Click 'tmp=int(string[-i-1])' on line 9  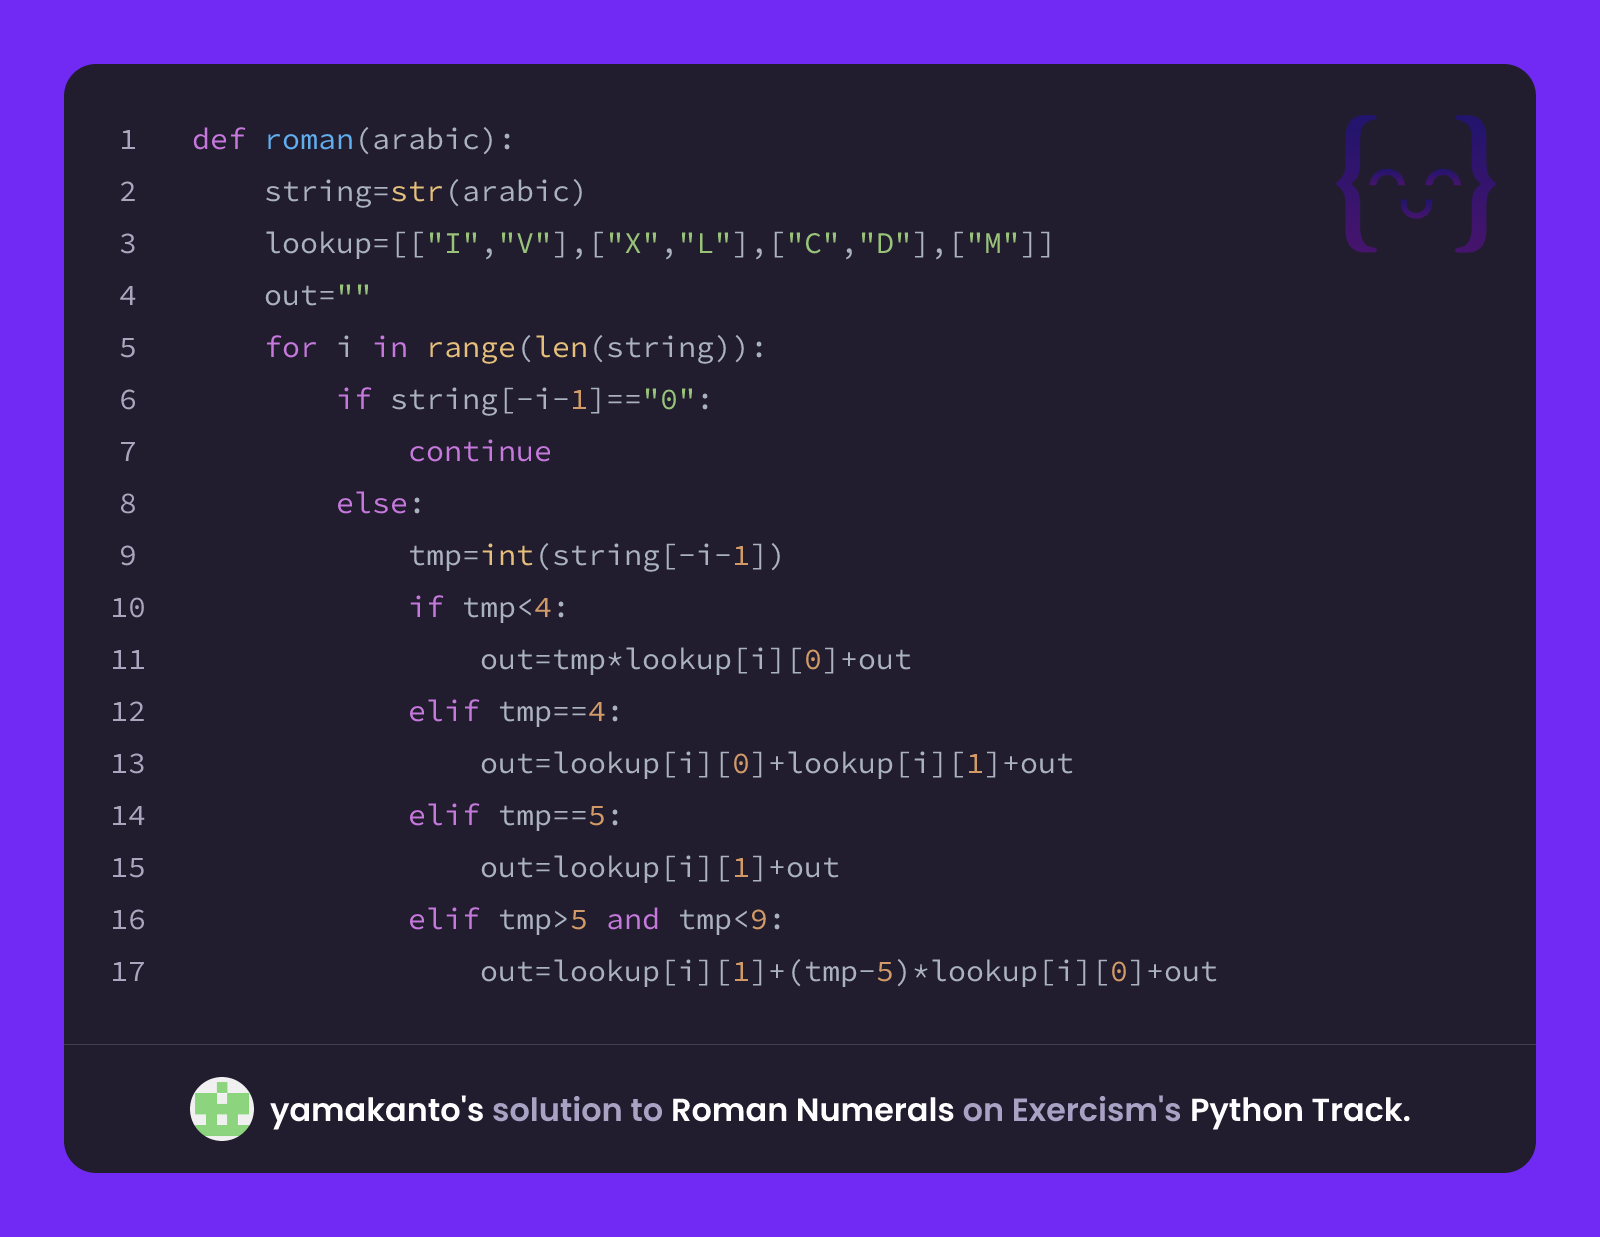coord(596,555)
